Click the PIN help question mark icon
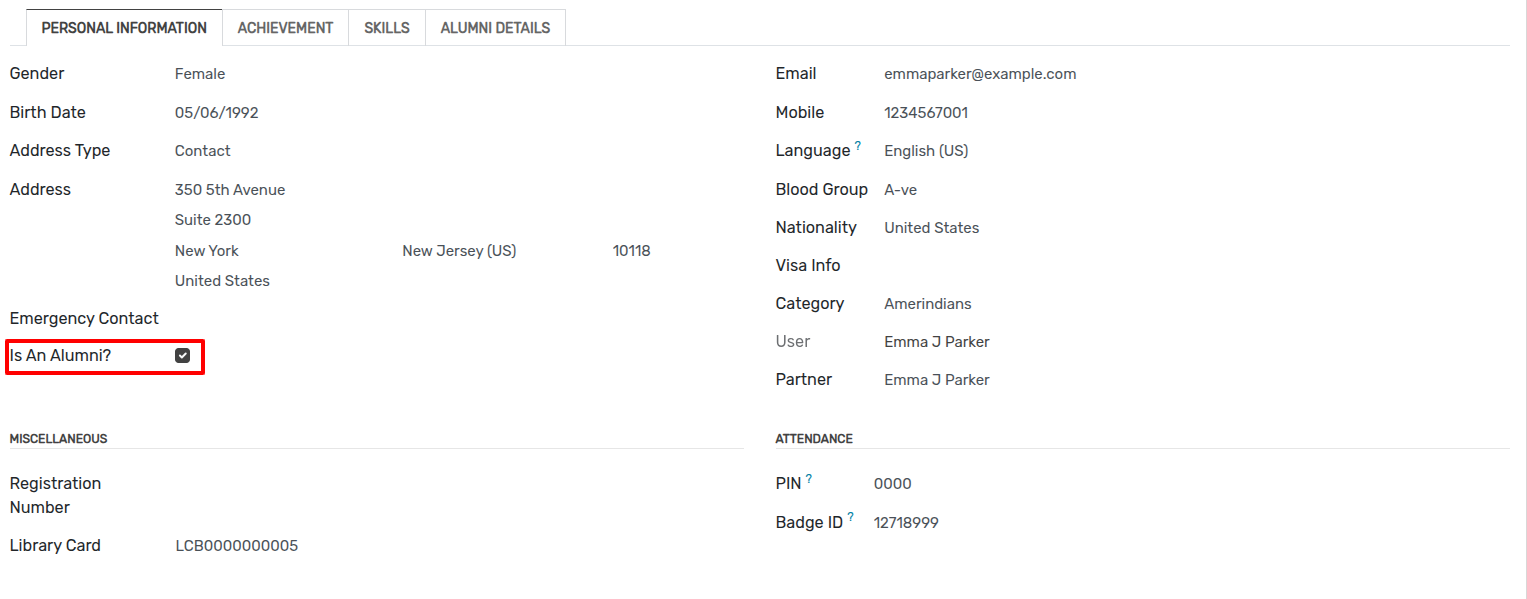This screenshot has width=1527, height=599. [809, 479]
